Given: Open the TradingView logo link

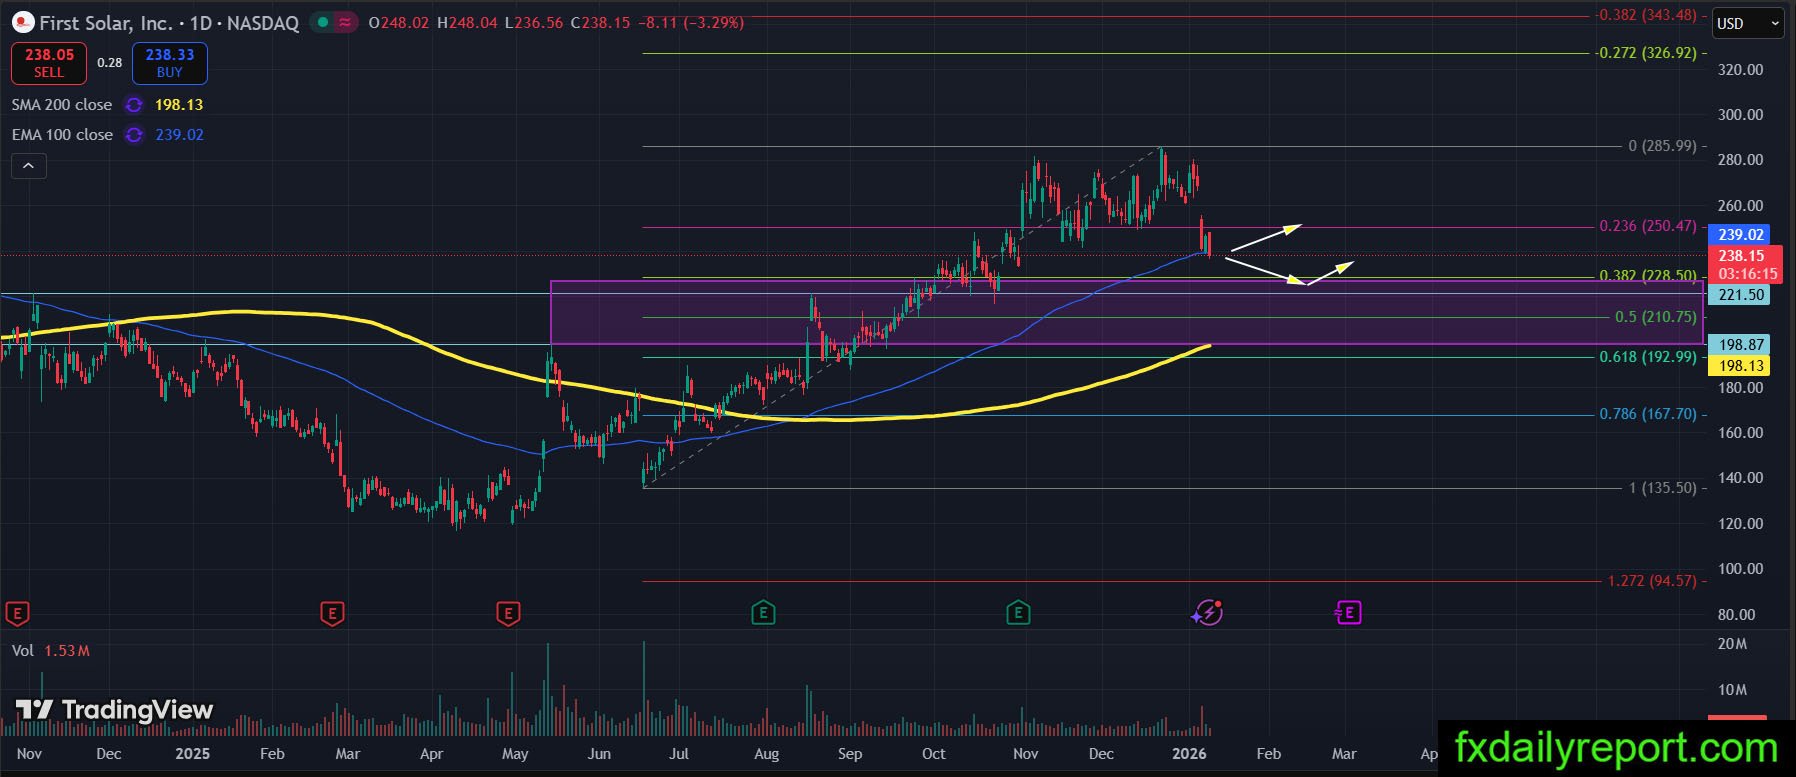Looking at the screenshot, I should [x=115, y=710].
